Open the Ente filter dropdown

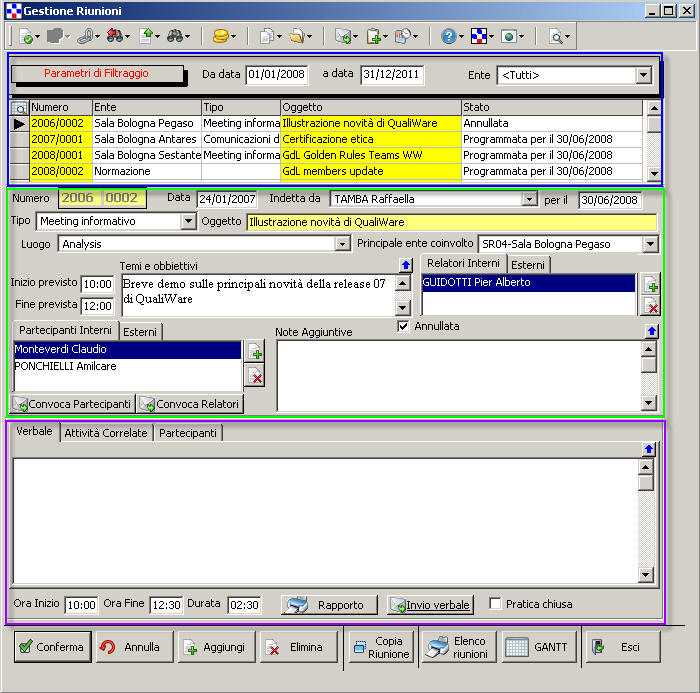click(x=643, y=76)
